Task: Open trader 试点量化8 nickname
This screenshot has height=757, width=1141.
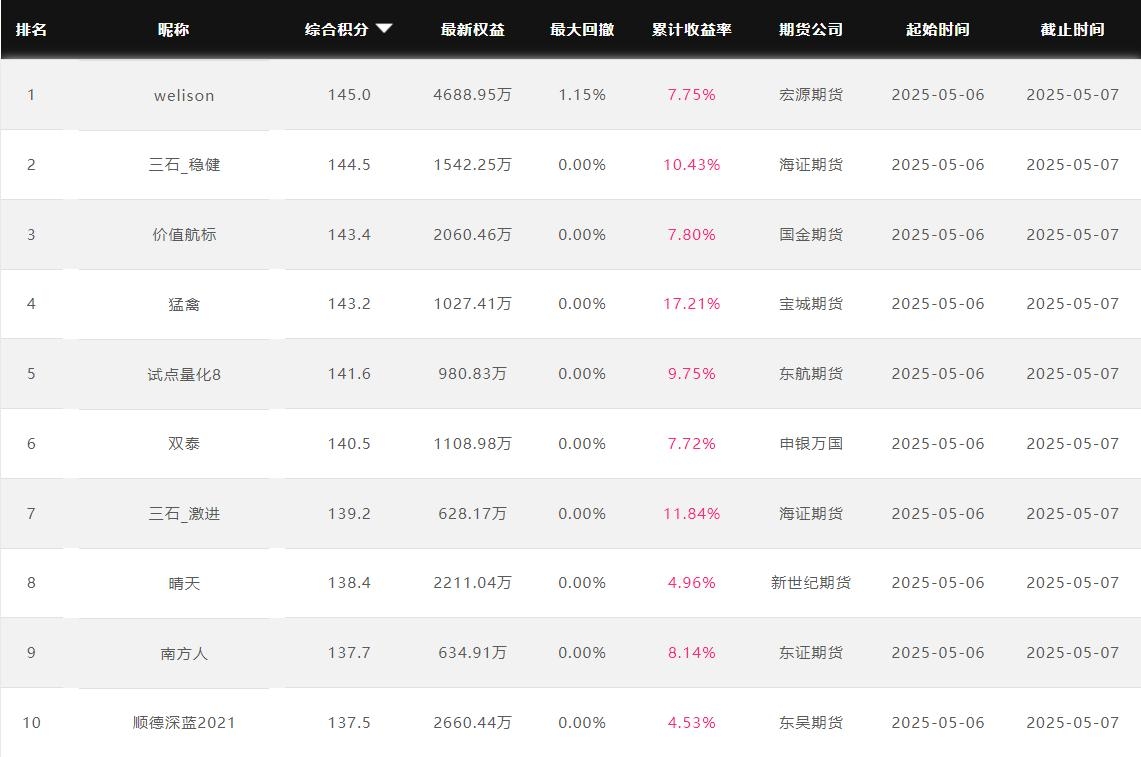Action: click(x=184, y=374)
